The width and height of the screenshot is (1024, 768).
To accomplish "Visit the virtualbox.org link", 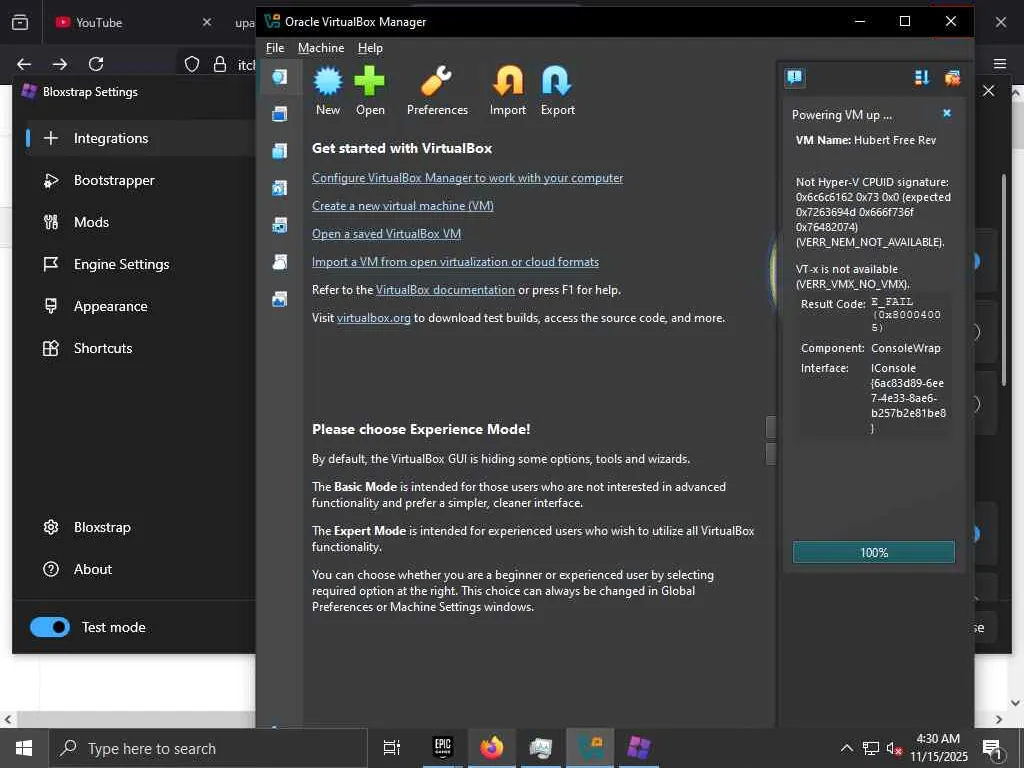I will pyautogui.click(x=374, y=318).
